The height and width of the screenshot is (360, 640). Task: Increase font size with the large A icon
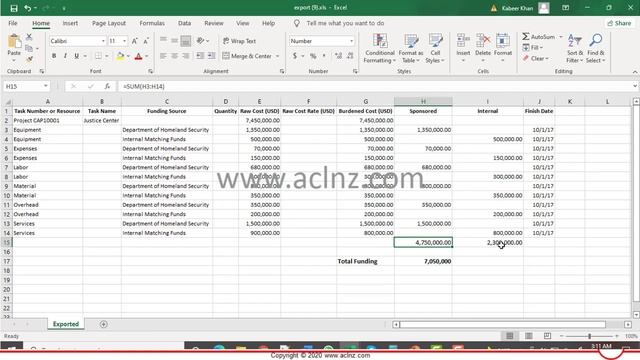click(135, 41)
